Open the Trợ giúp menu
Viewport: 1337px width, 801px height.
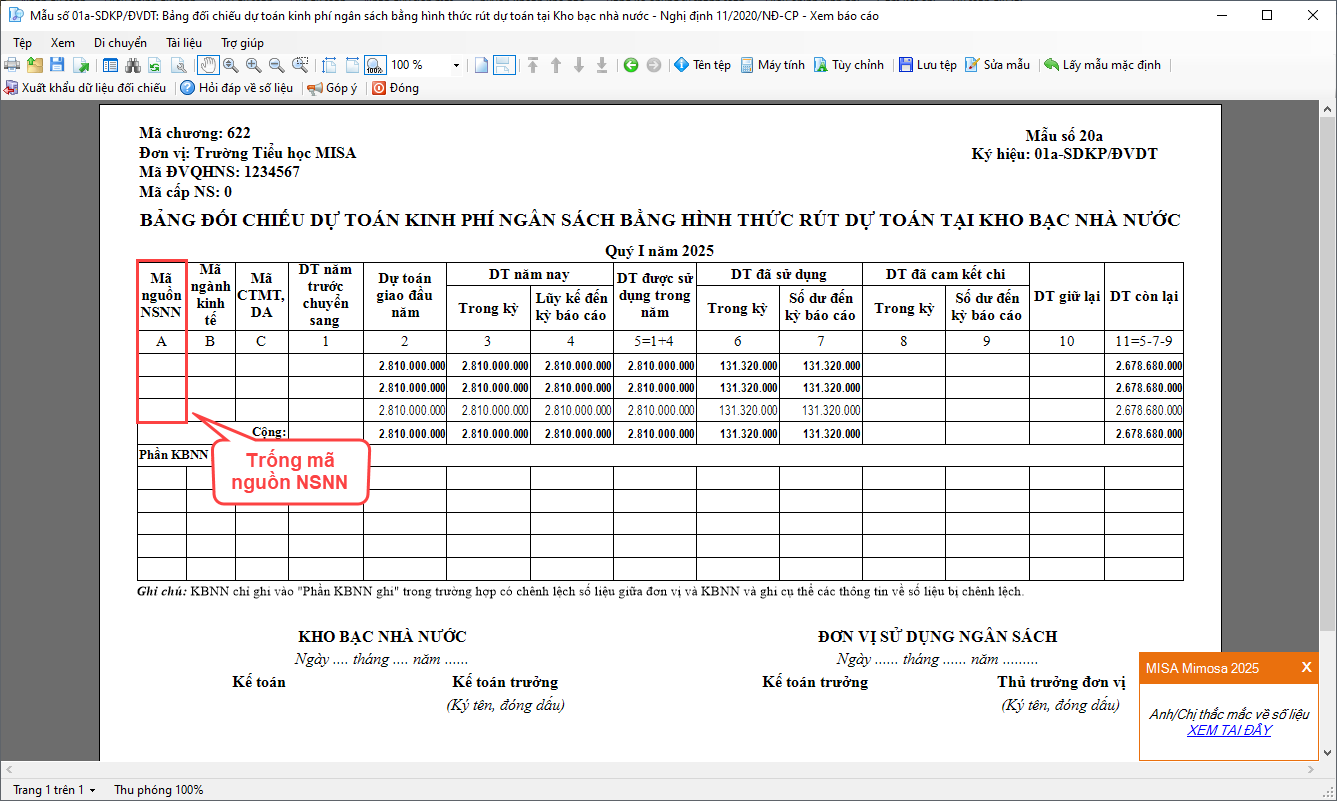point(242,43)
